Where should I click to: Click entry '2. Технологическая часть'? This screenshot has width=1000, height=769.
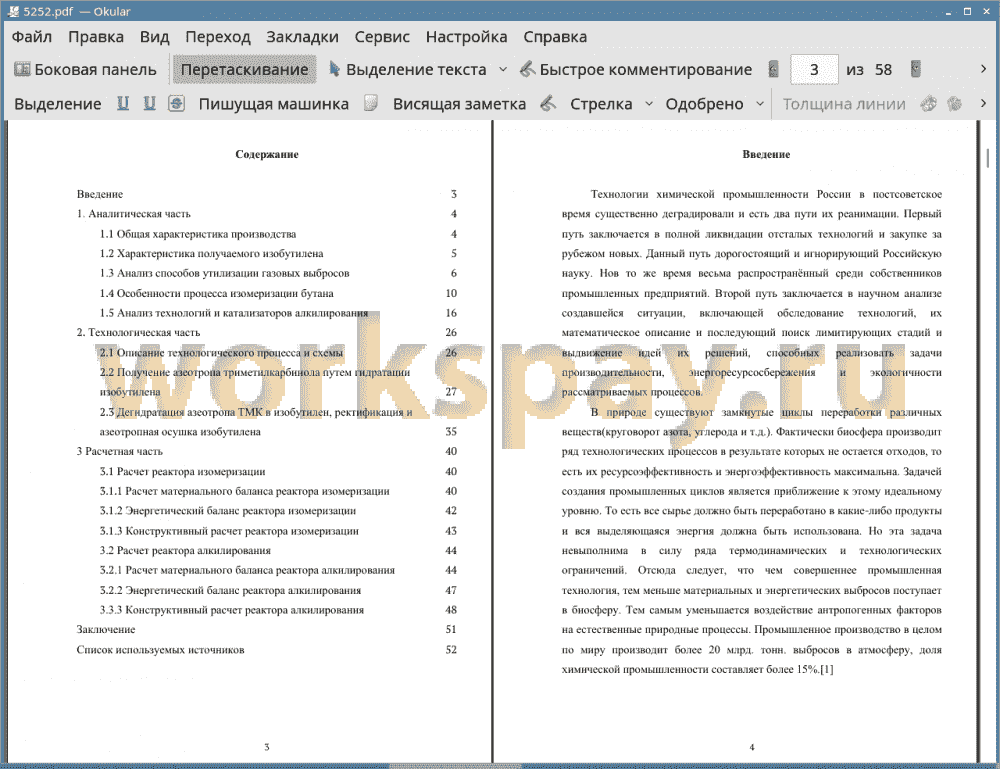click(x=138, y=332)
